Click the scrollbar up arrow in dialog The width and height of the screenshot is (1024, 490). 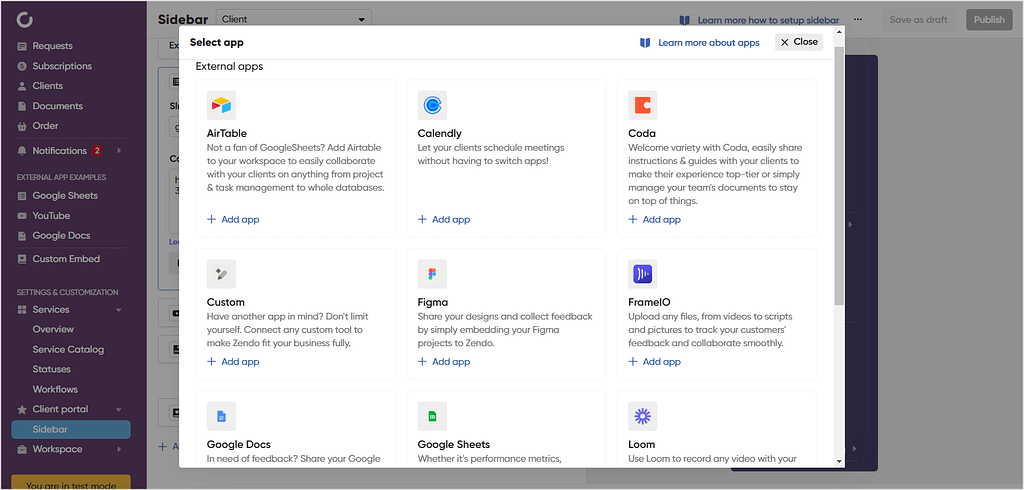(839, 31)
